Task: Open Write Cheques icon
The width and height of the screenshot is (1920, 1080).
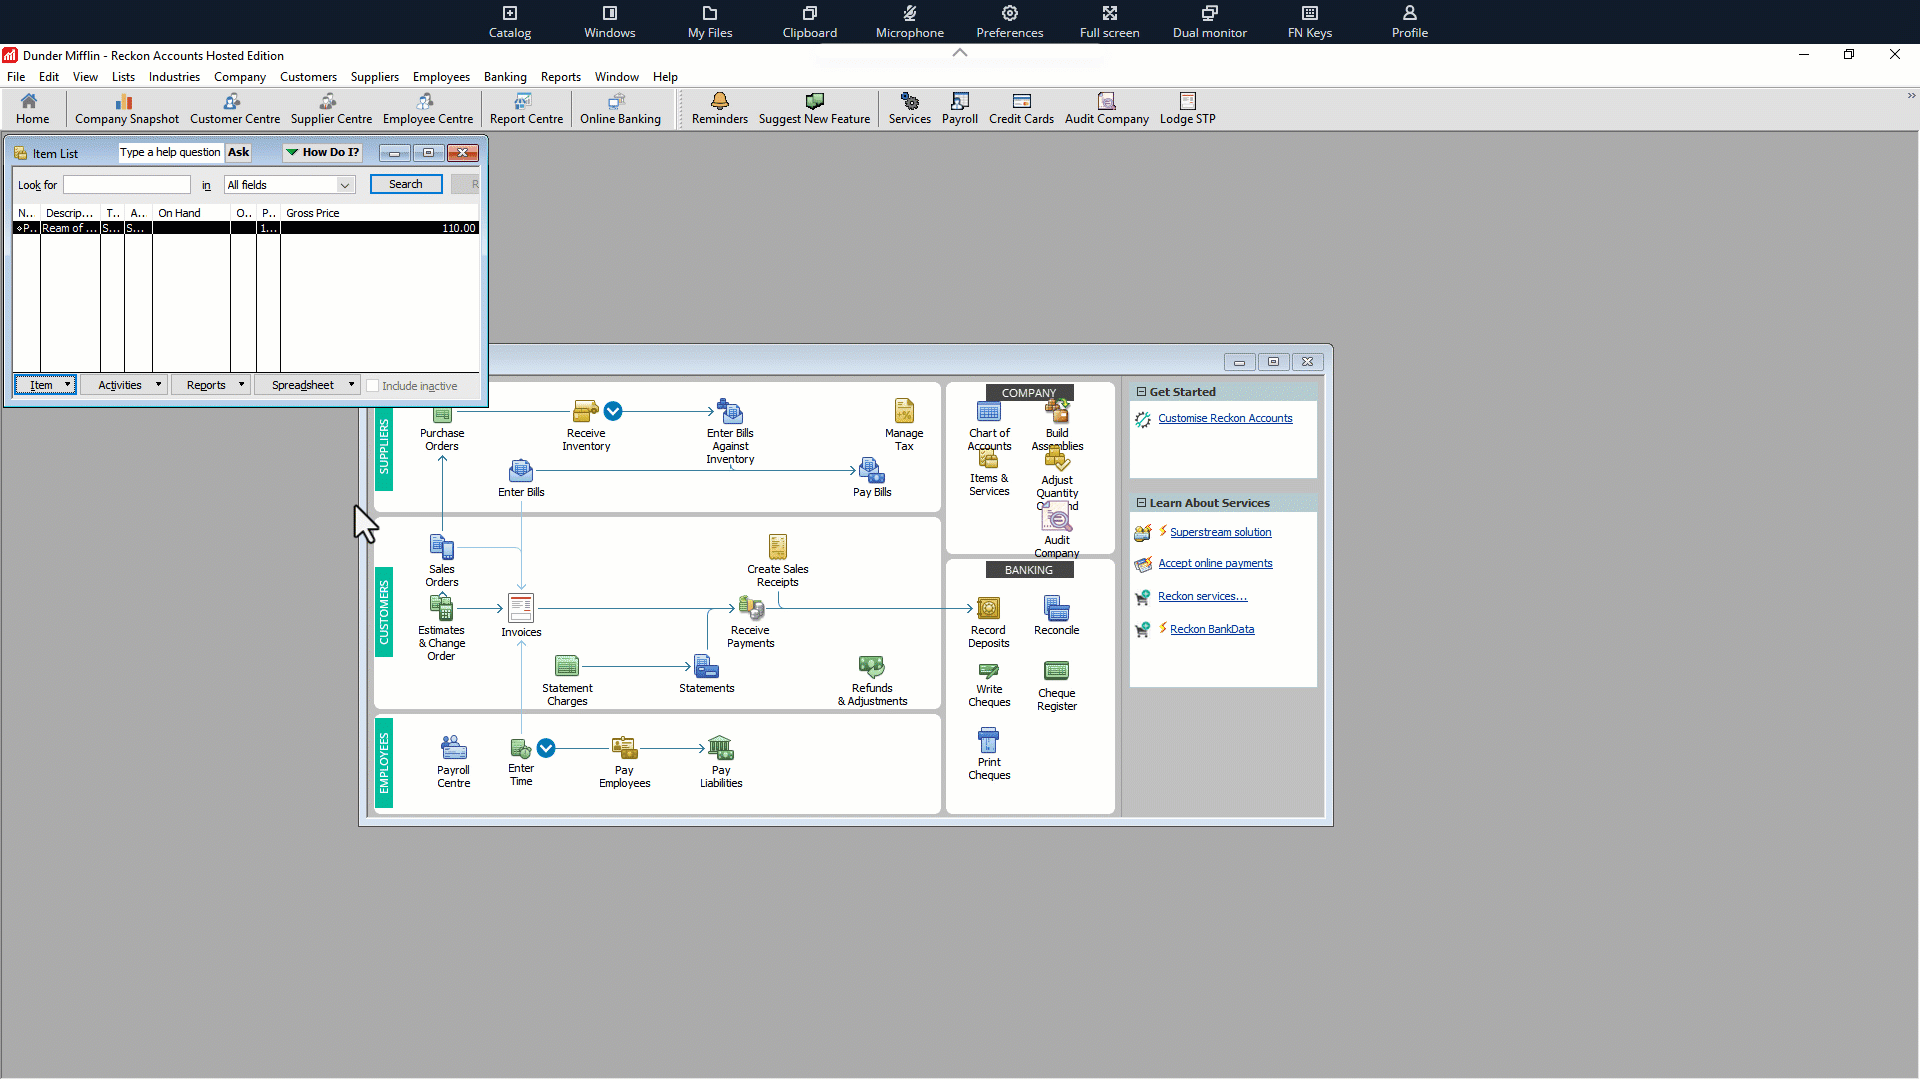Action: pyautogui.click(x=989, y=684)
